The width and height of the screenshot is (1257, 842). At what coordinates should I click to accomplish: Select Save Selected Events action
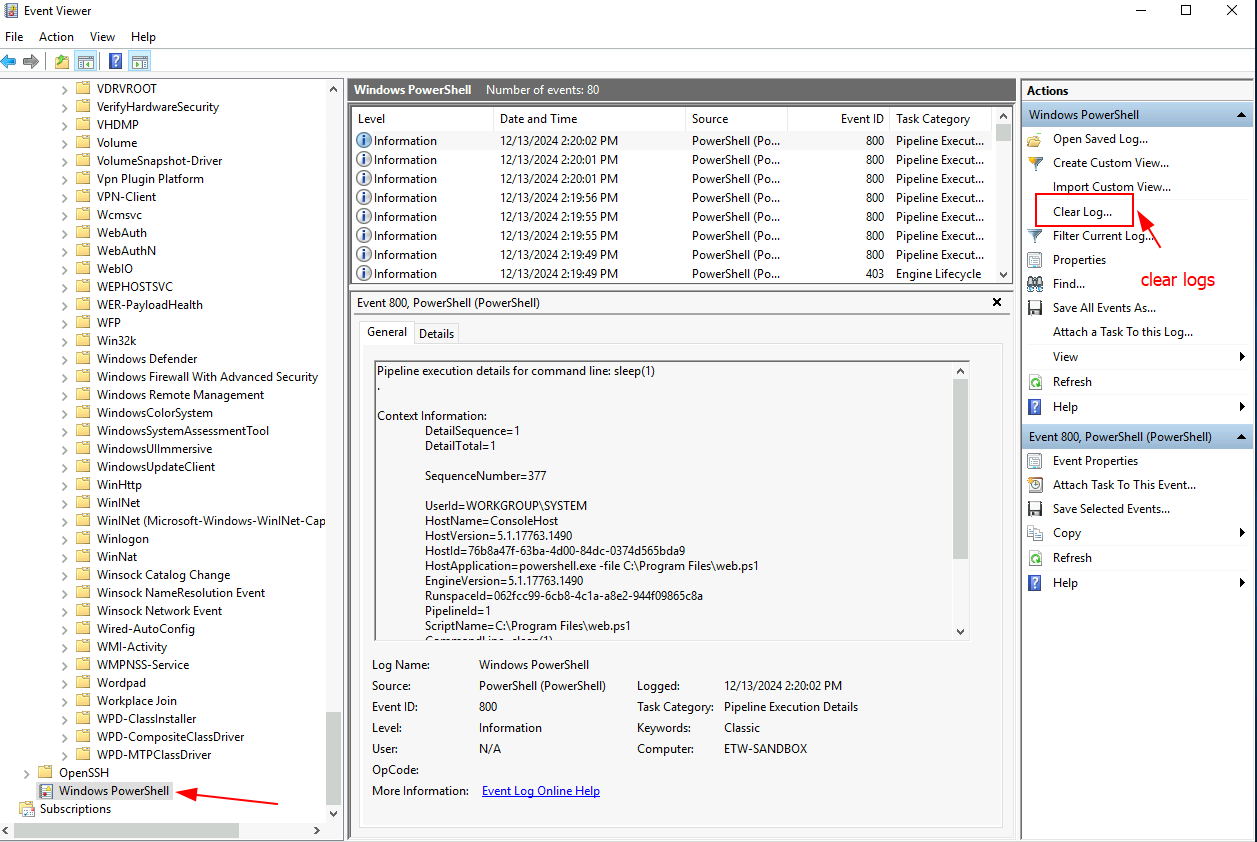(x=1111, y=509)
